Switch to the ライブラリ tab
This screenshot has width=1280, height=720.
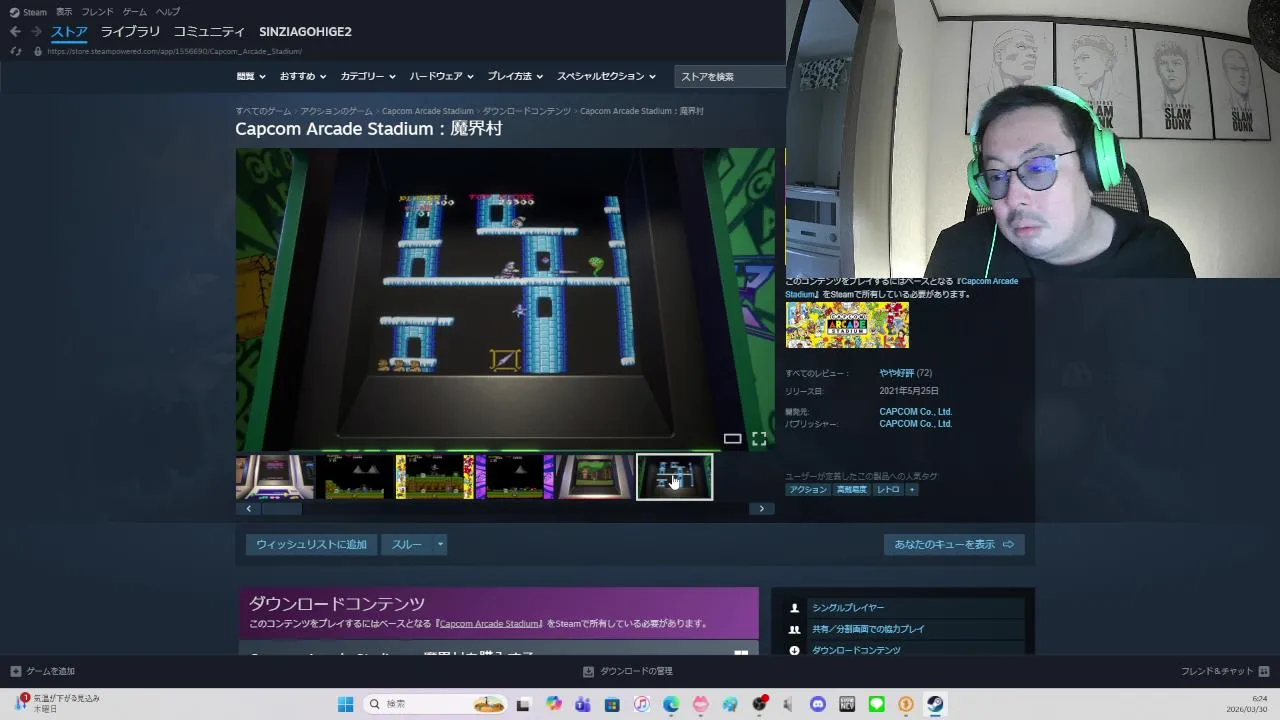pos(130,32)
